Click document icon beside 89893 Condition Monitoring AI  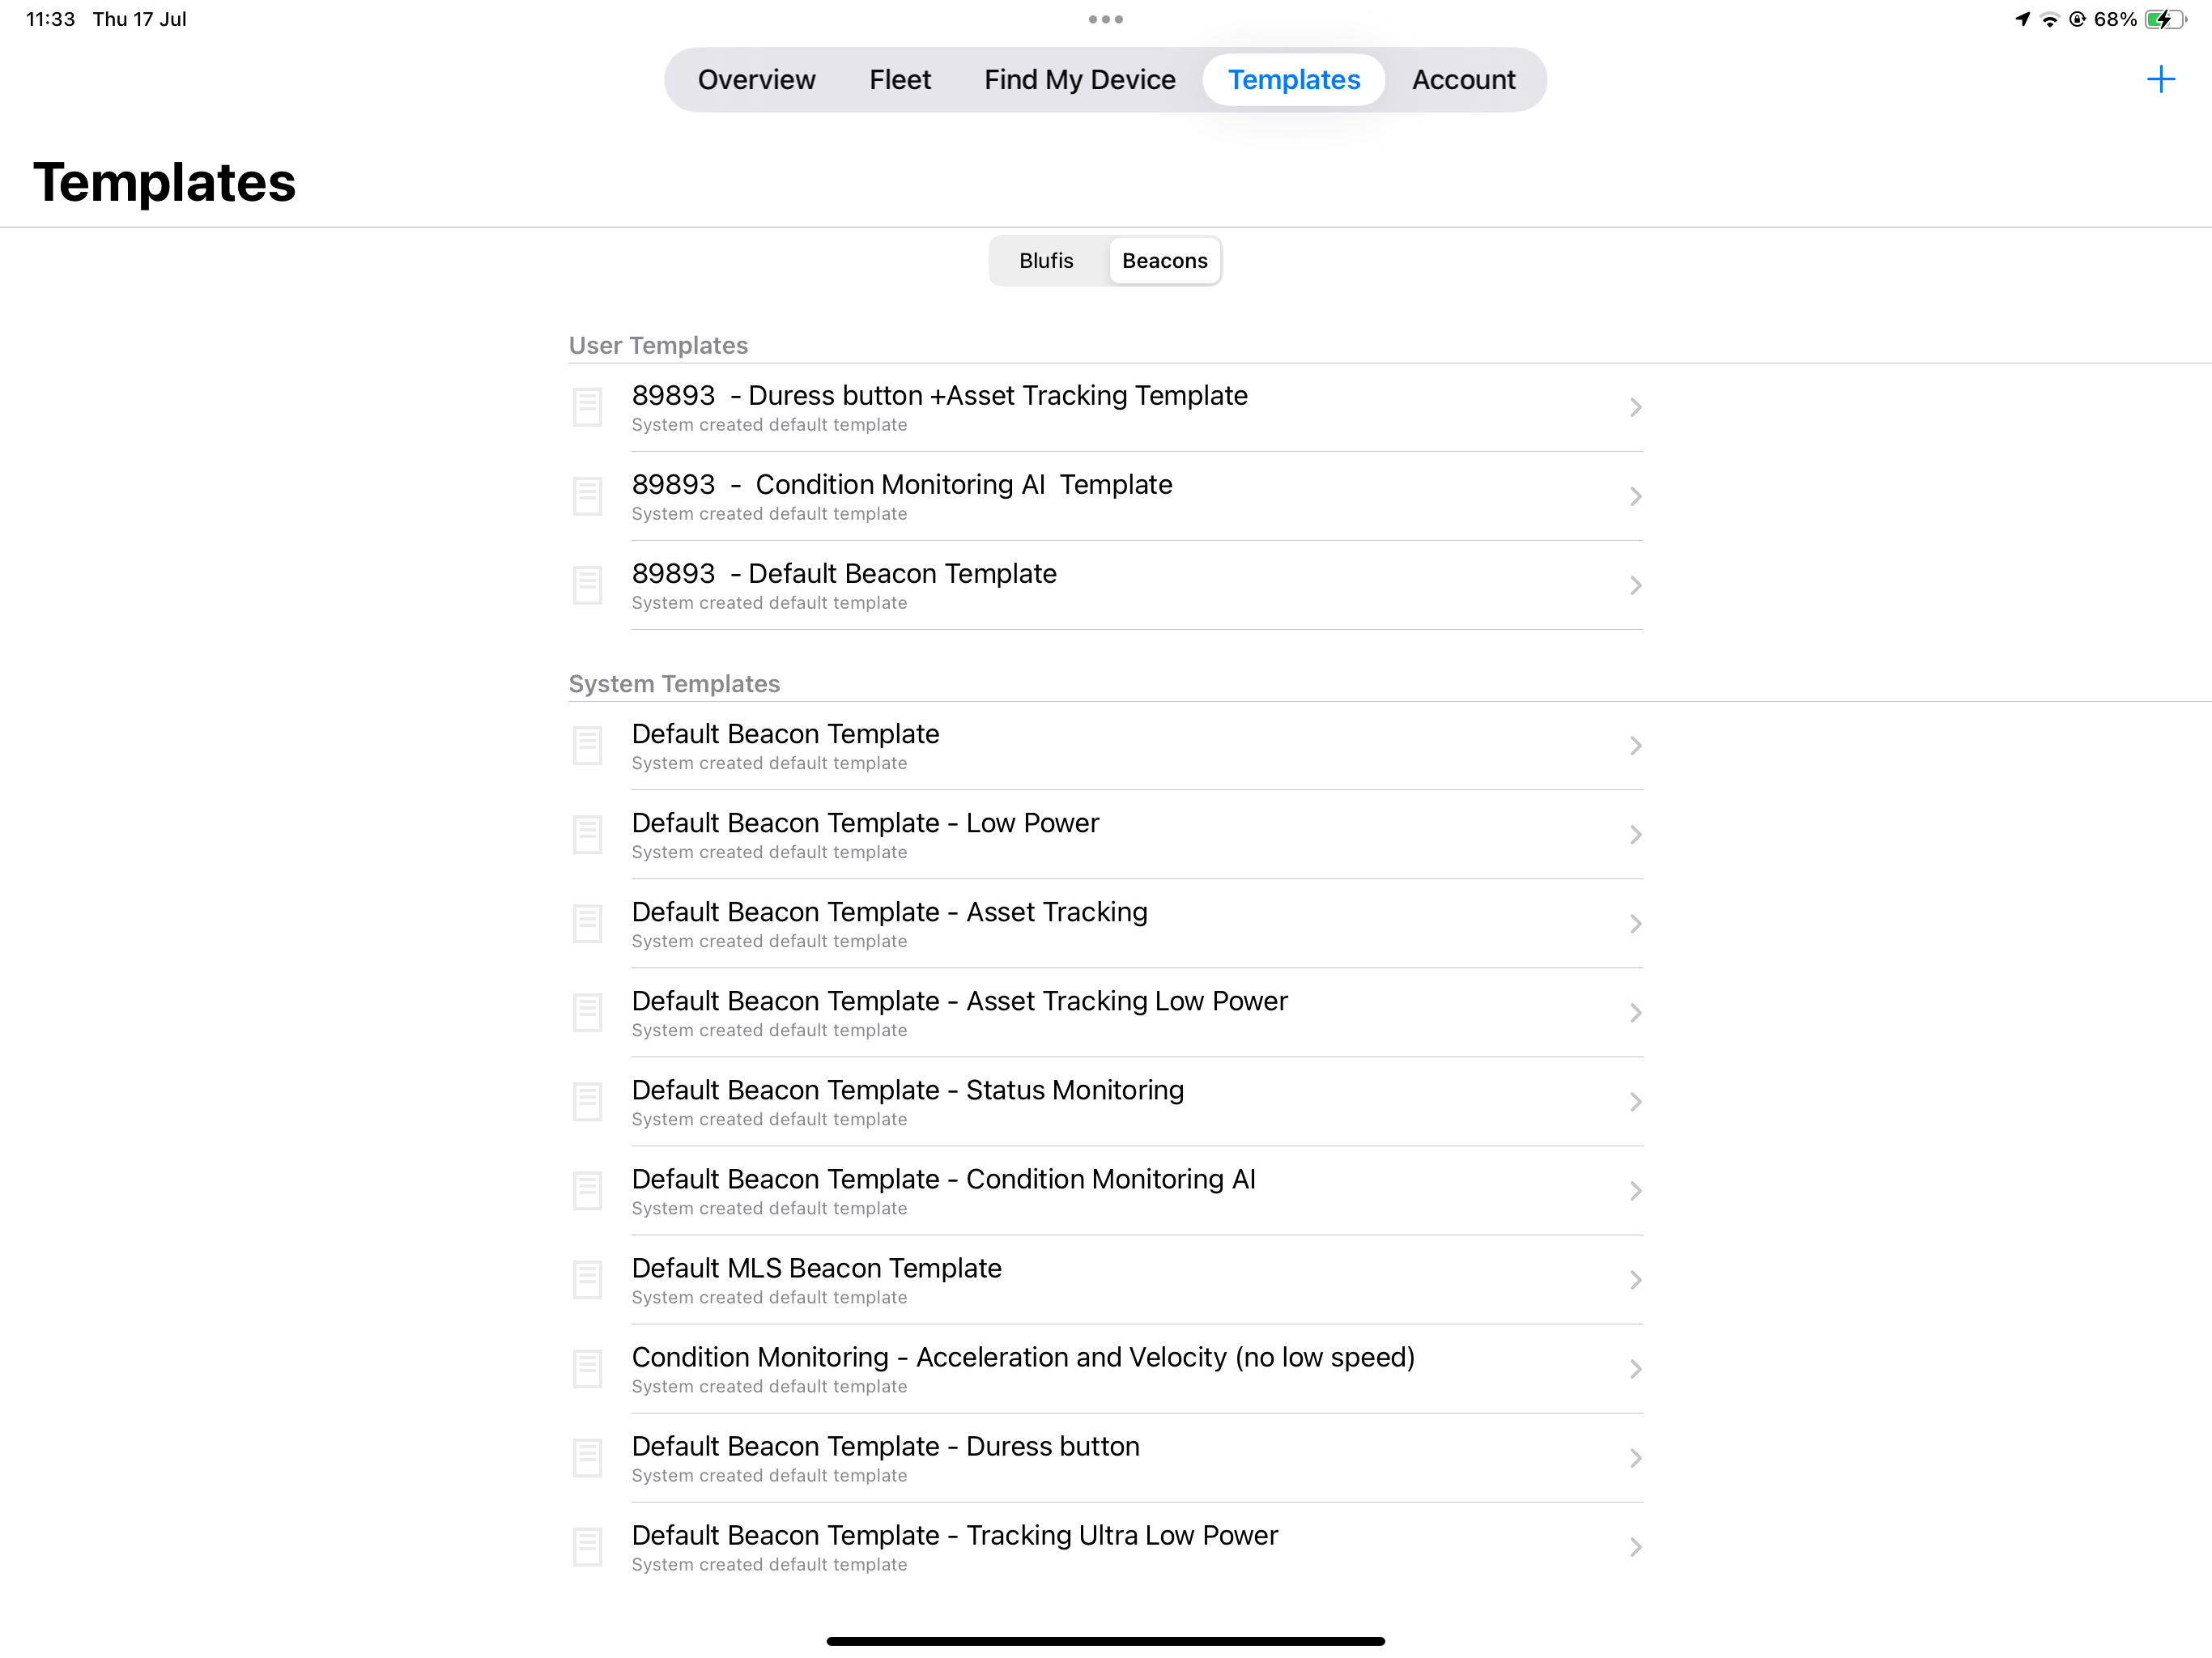pyautogui.click(x=587, y=496)
